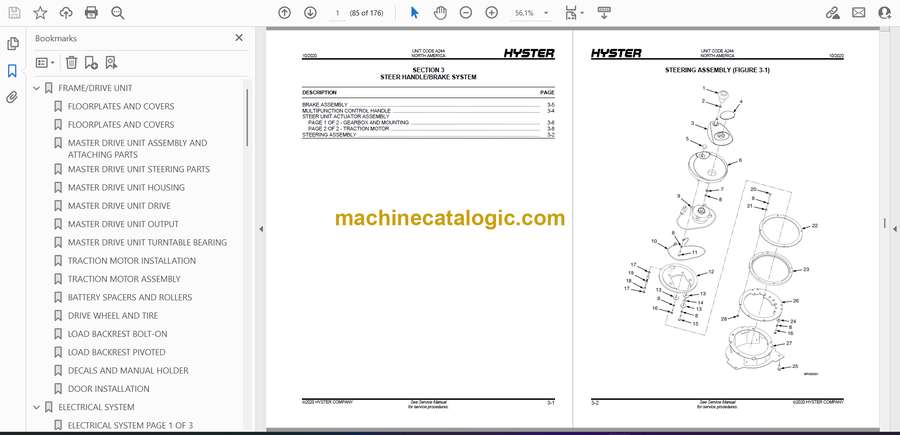The width and height of the screenshot is (900, 435).
Task: Open the second FLOORPLATES AND COVERS bookmark
Action: click(121, 125)
